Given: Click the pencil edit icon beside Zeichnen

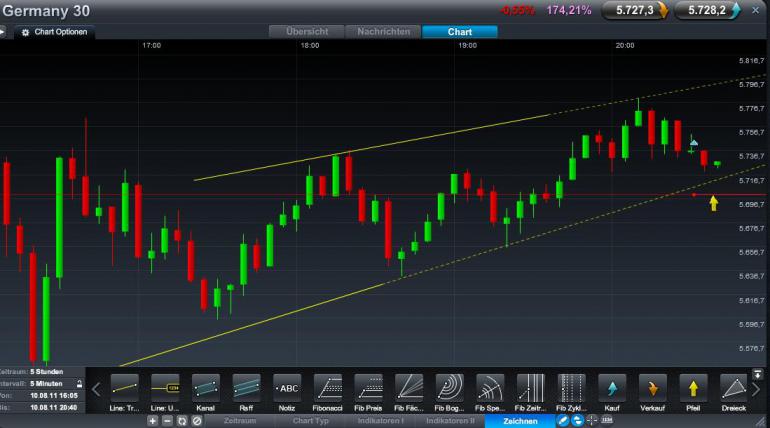Looking at the screenshot, I should coord(563,421).
